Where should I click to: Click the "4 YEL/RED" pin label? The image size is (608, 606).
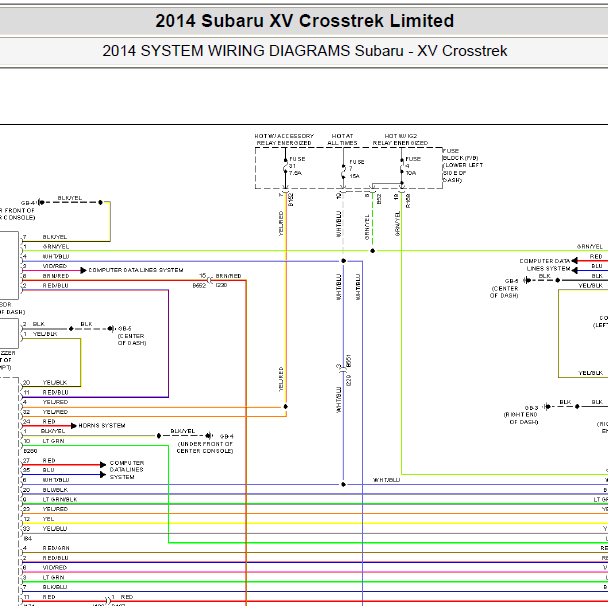45,402
